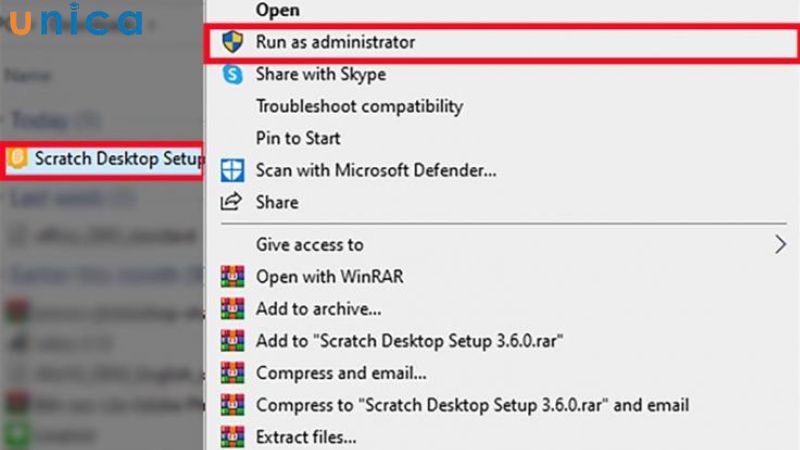Click WinRAR icon beside Add to archive
This screenshot has width=800, height=450.
tap(233, 309)
